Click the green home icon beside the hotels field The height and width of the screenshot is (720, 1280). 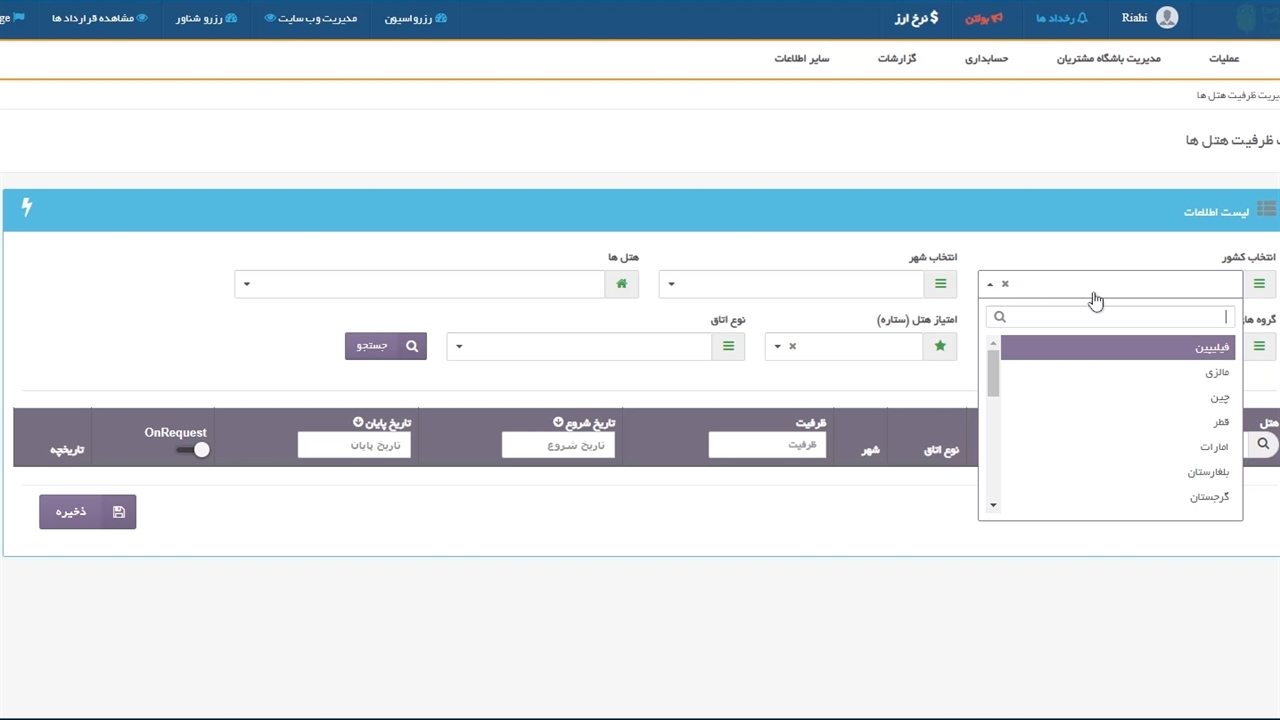pos(621,284)
